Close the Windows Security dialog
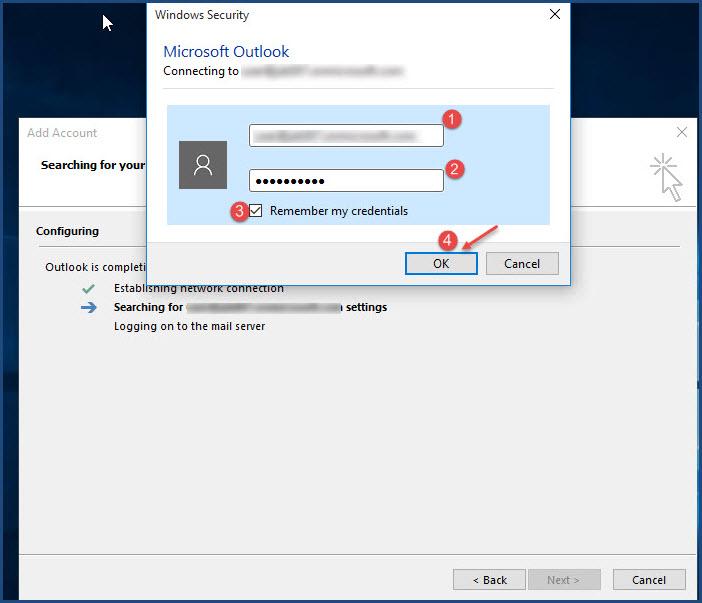The image size is (702, 603). point(555,14)
